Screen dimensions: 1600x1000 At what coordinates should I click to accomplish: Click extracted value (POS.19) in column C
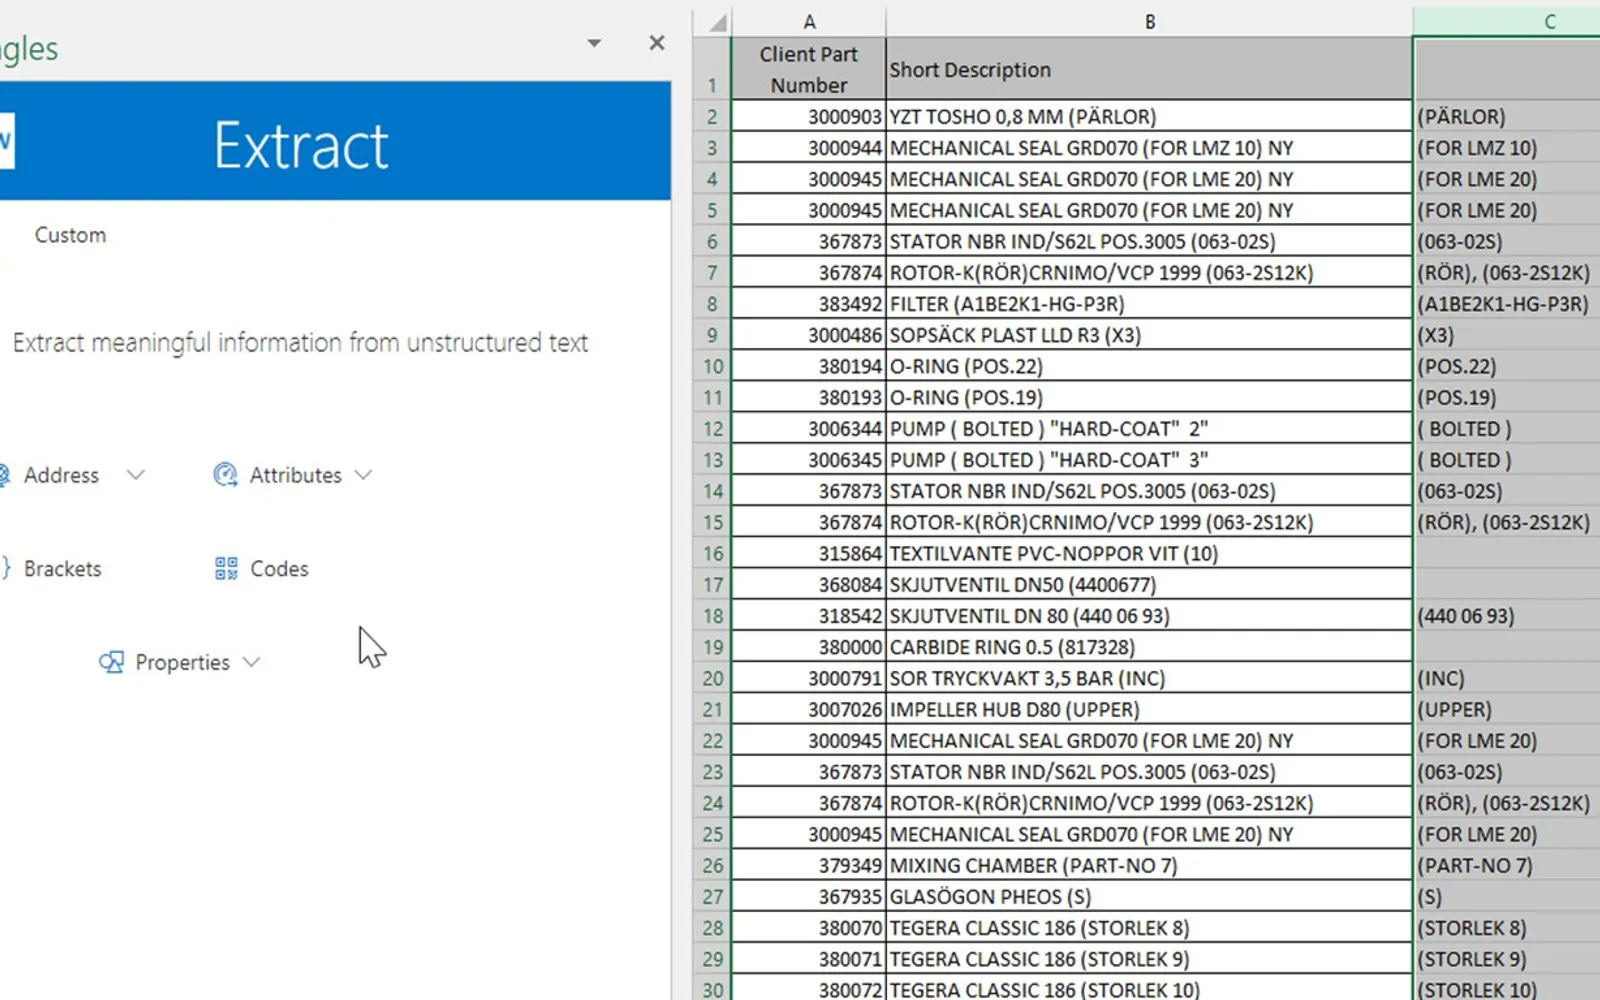(x=1507, y=397)
